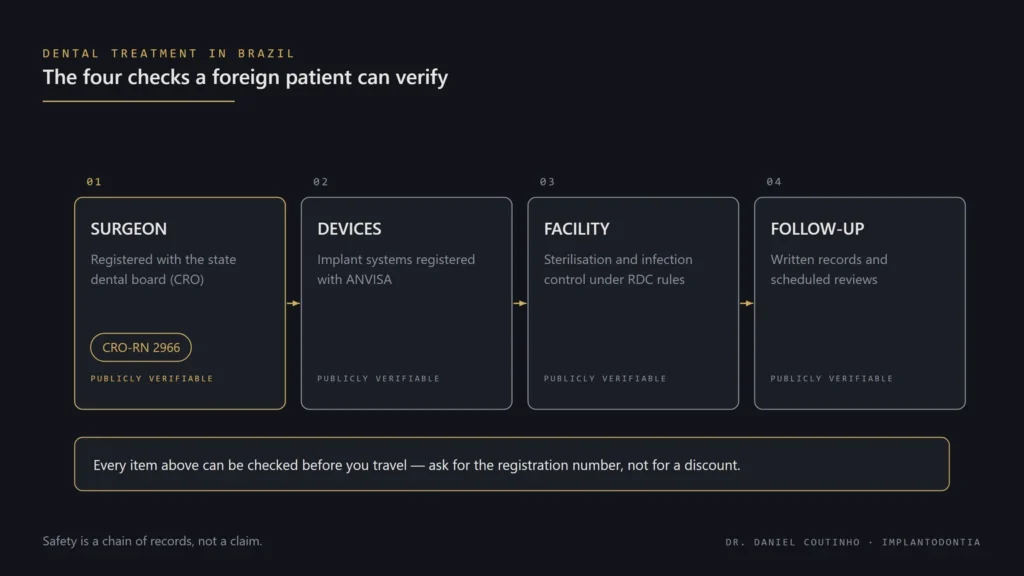This screenshot has height=576, width=1024.
Task: Select the callout about registration number
Action: click(x=511, y=464)
